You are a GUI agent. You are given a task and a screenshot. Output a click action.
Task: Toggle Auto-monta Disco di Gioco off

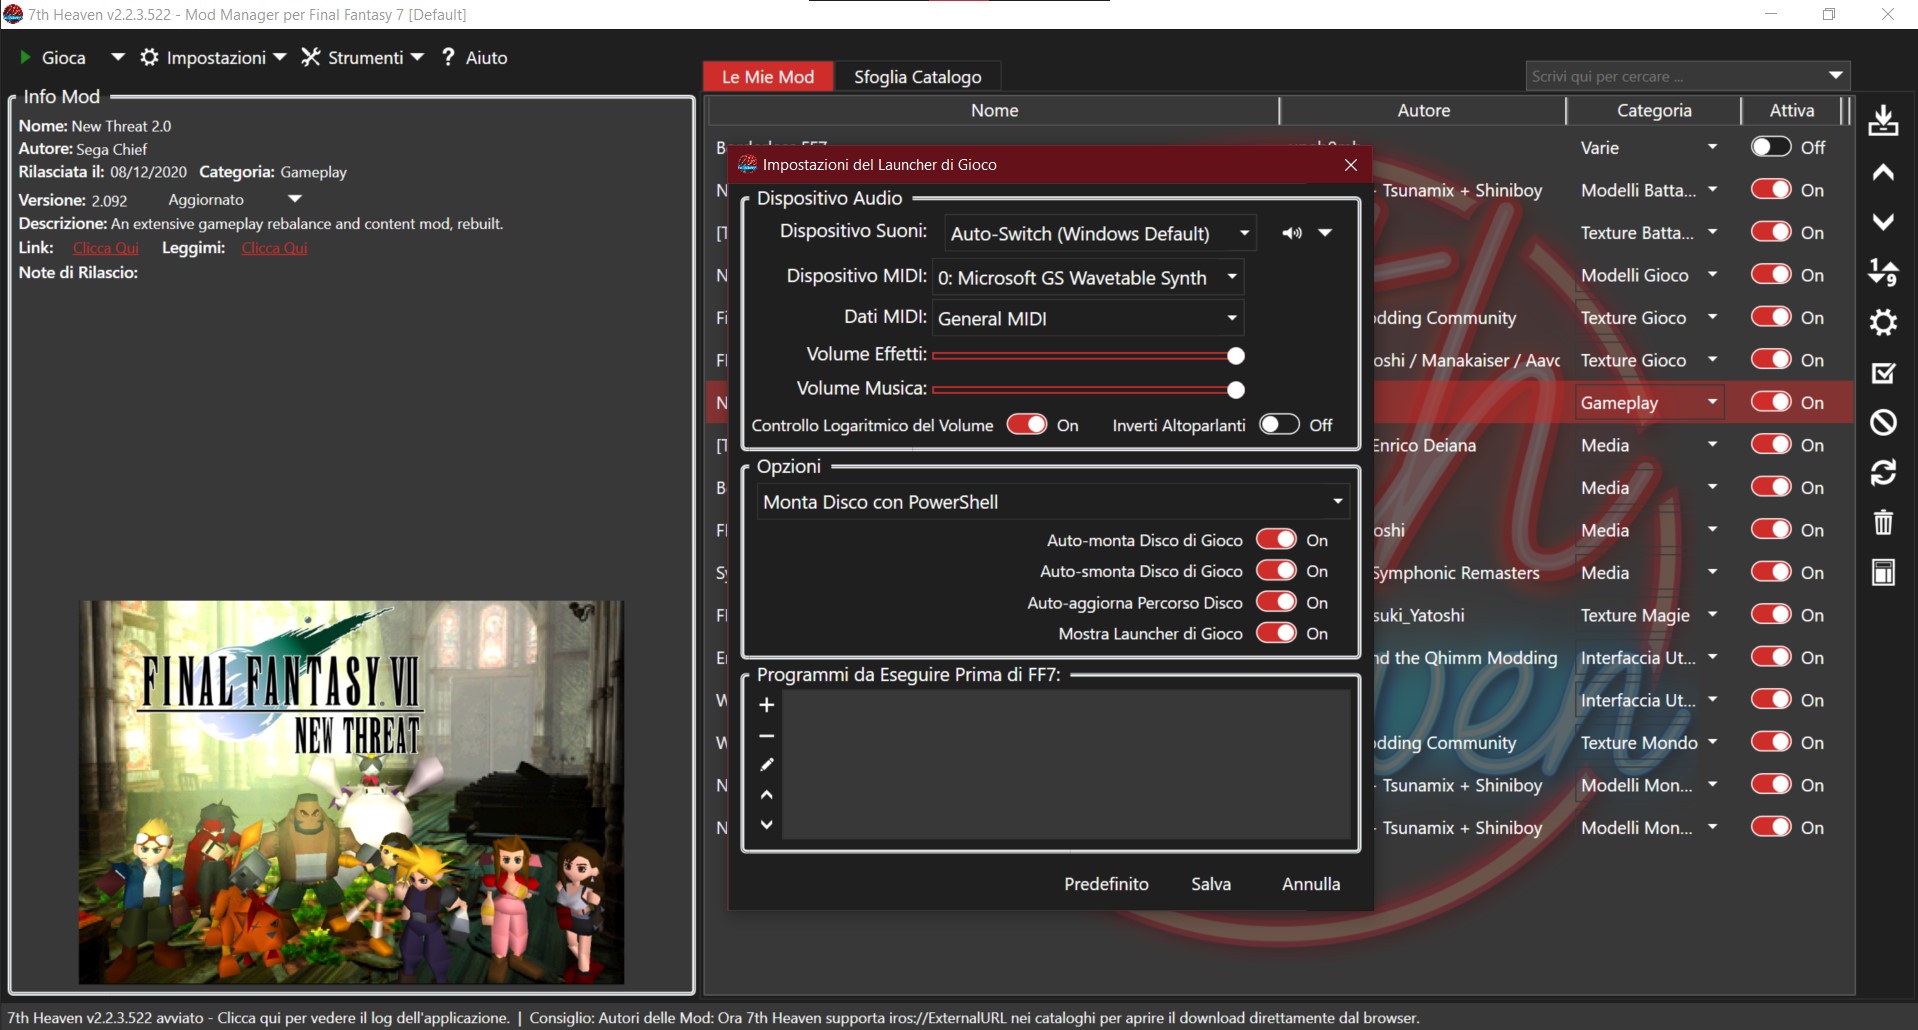[1276, 540]
